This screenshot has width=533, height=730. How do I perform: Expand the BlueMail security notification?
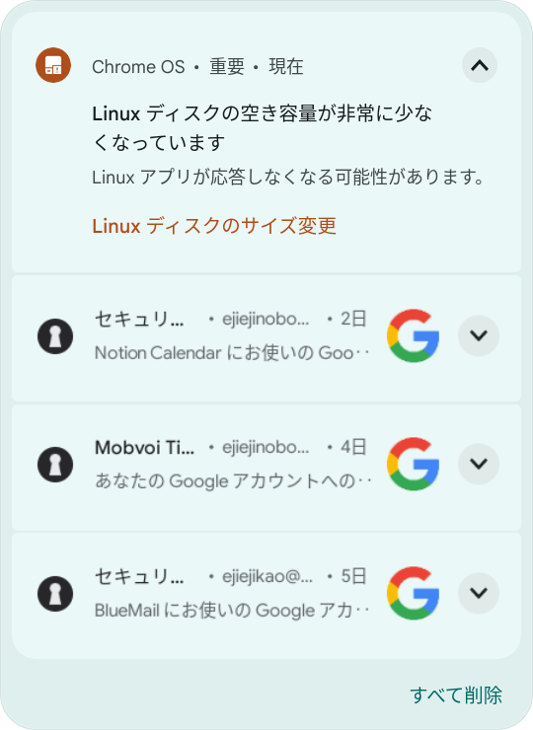click(x=479, y=593)
